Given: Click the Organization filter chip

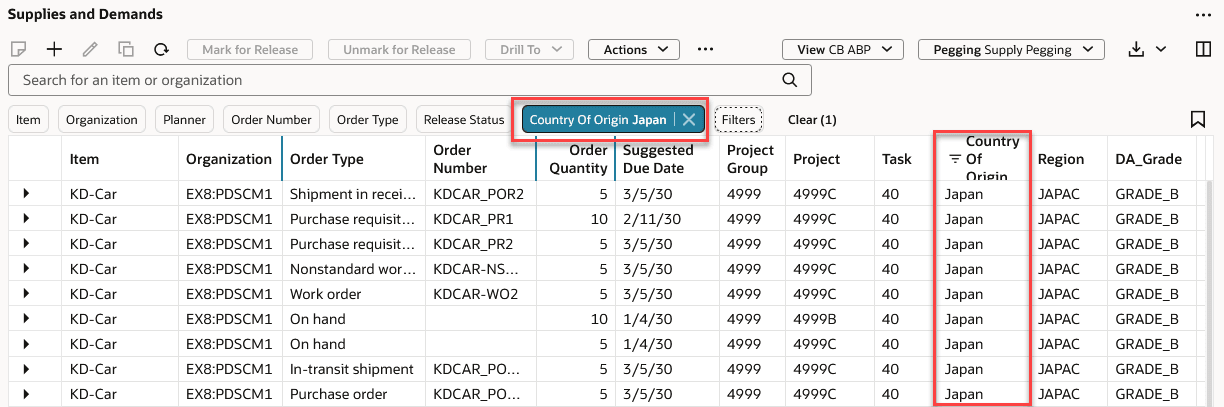Looking at the screenshot, I should coord(102,120).
